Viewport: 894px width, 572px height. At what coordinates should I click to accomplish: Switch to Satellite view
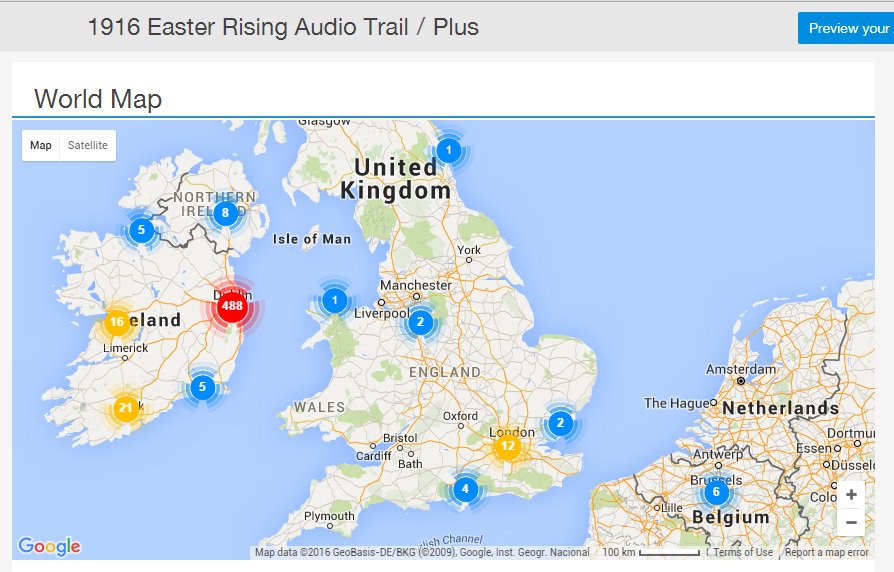pos(88,145)
